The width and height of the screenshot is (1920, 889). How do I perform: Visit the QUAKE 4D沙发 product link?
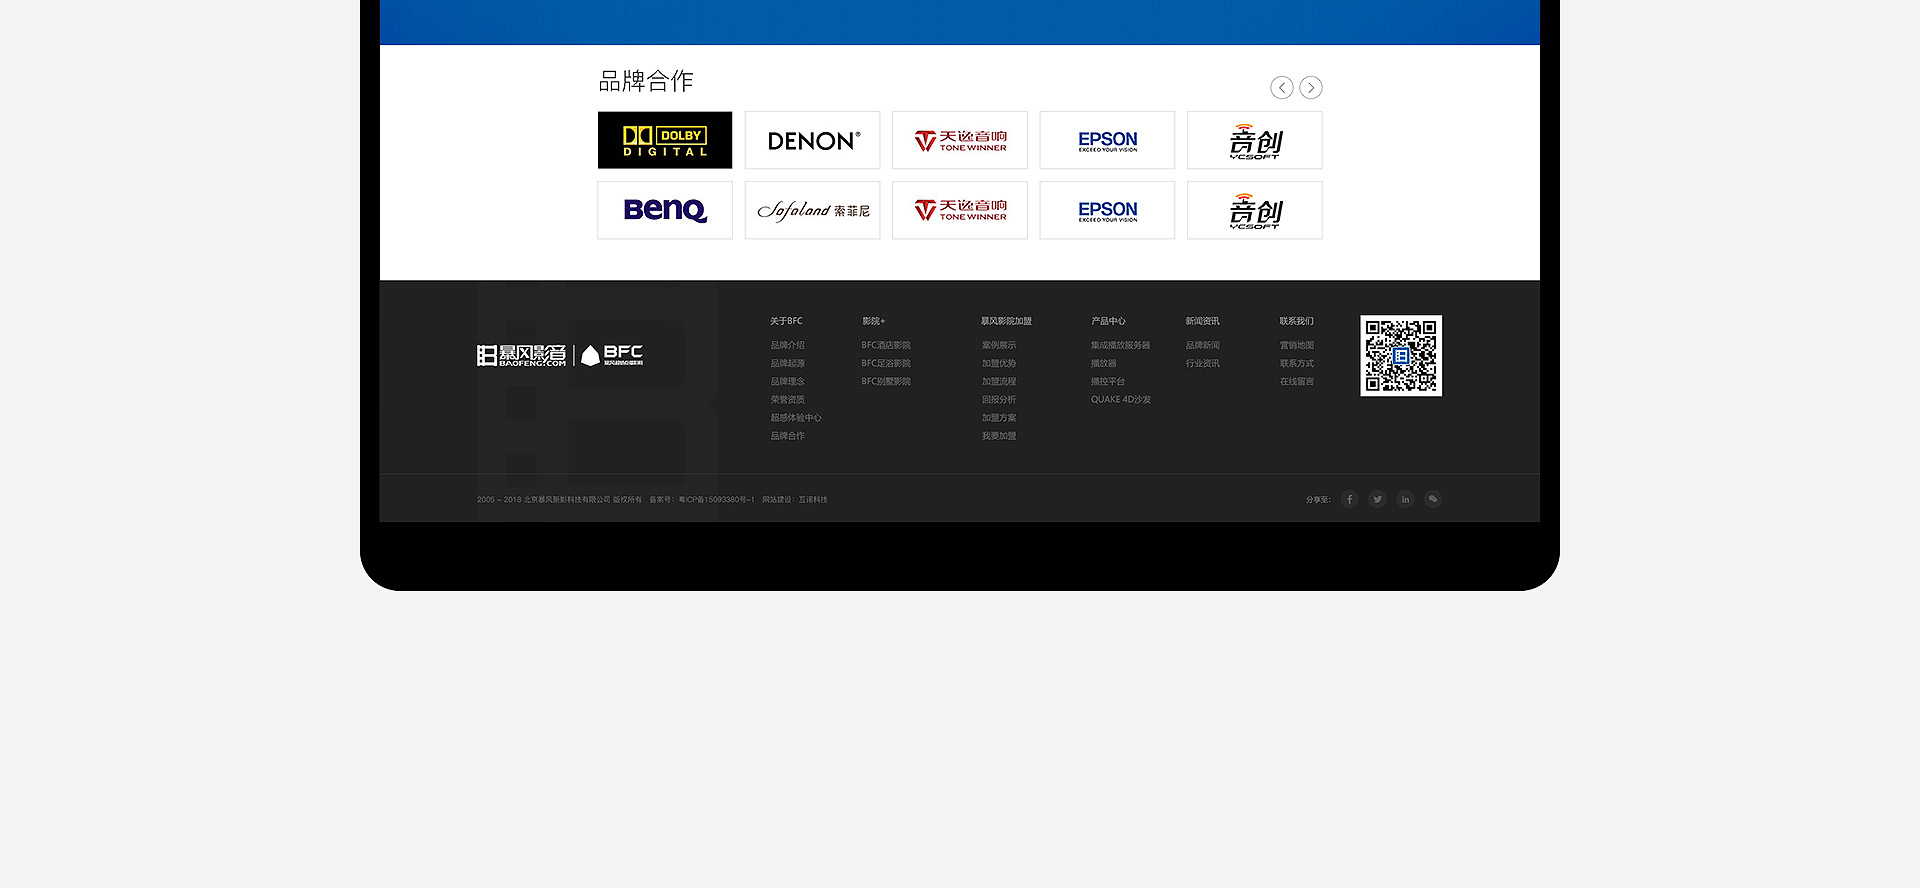tap(1120, 400)
